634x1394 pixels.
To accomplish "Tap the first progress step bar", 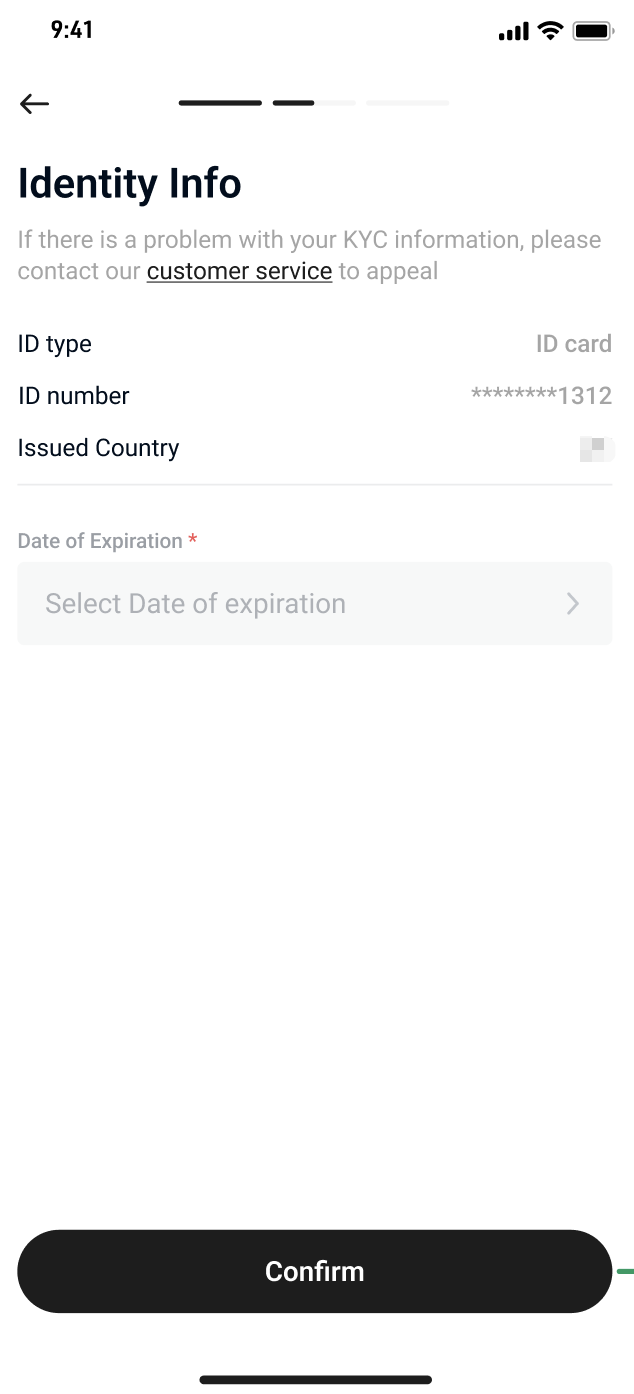I will click(220, 103).
